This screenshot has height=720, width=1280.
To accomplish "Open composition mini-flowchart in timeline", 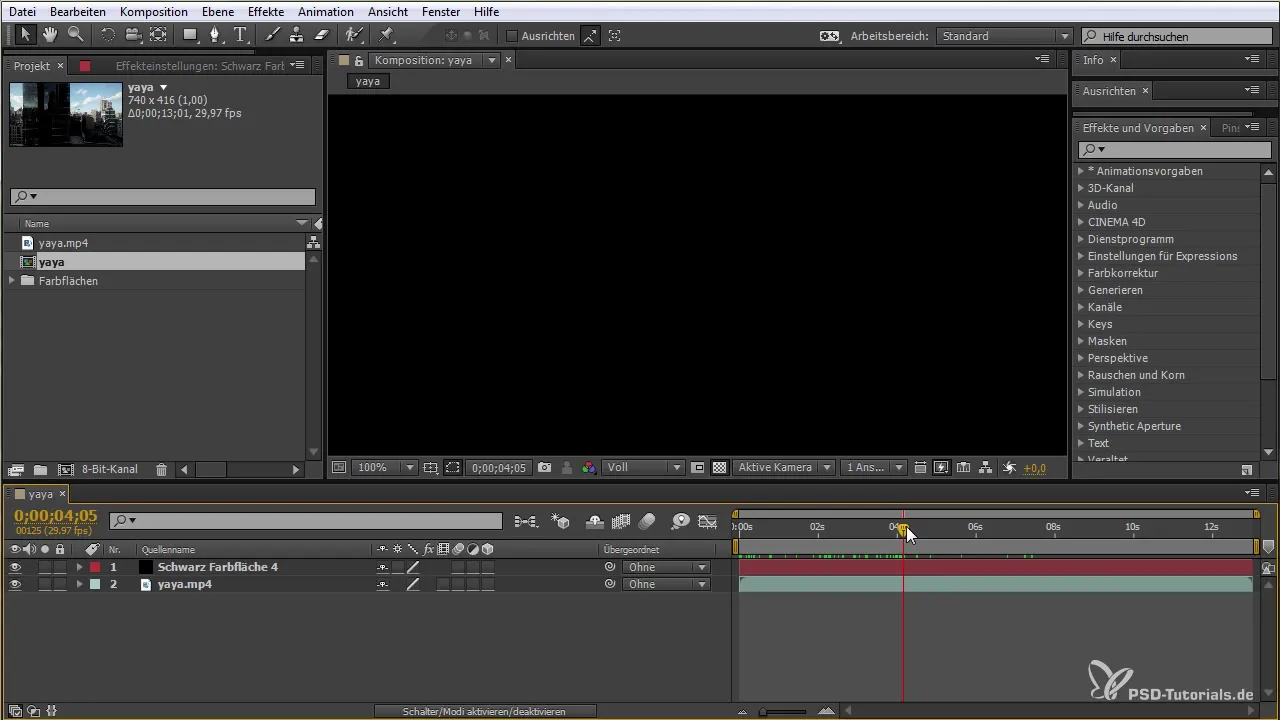I will coord(525,521).
